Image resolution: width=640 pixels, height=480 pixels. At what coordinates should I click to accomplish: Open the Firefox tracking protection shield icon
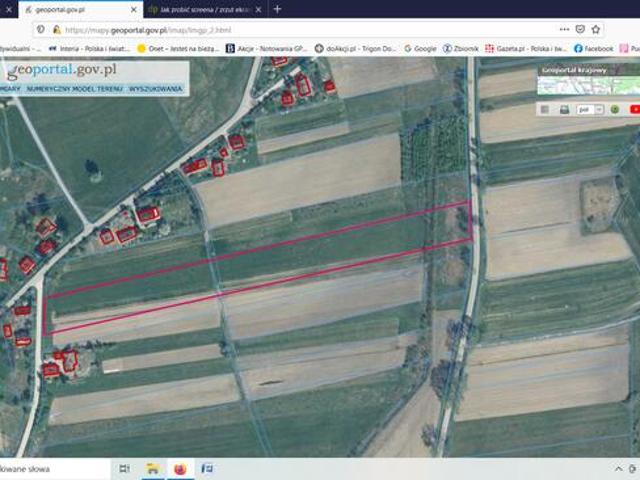tap(40, 29)
